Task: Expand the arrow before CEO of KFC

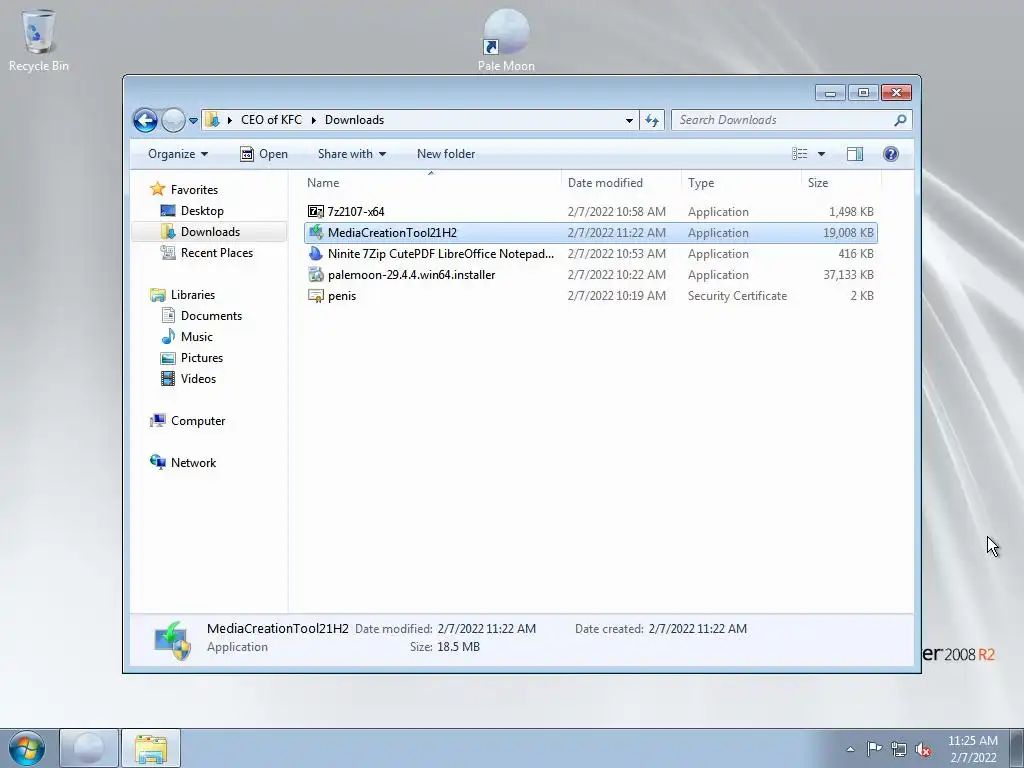Action: pos(230,120)
